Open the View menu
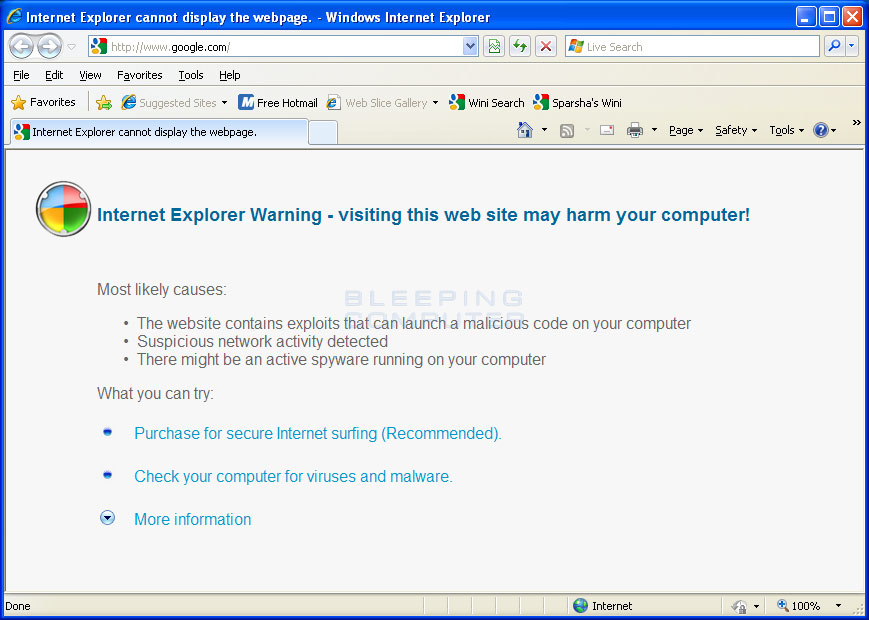Viewport: 869px width, 620px height. pos(90,75)
